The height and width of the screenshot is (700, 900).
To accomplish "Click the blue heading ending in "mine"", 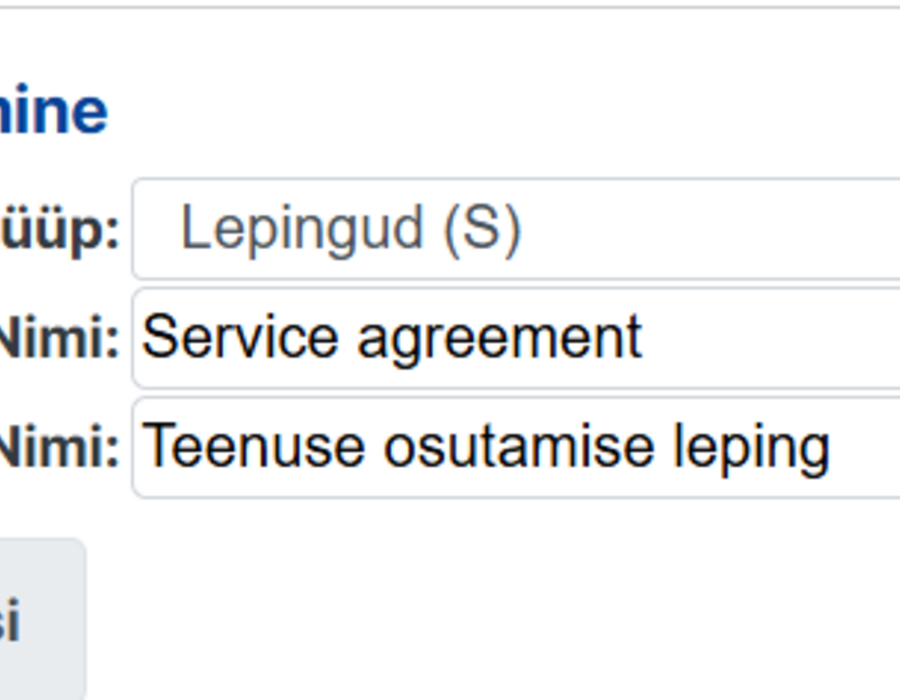I will click(53, 110).
